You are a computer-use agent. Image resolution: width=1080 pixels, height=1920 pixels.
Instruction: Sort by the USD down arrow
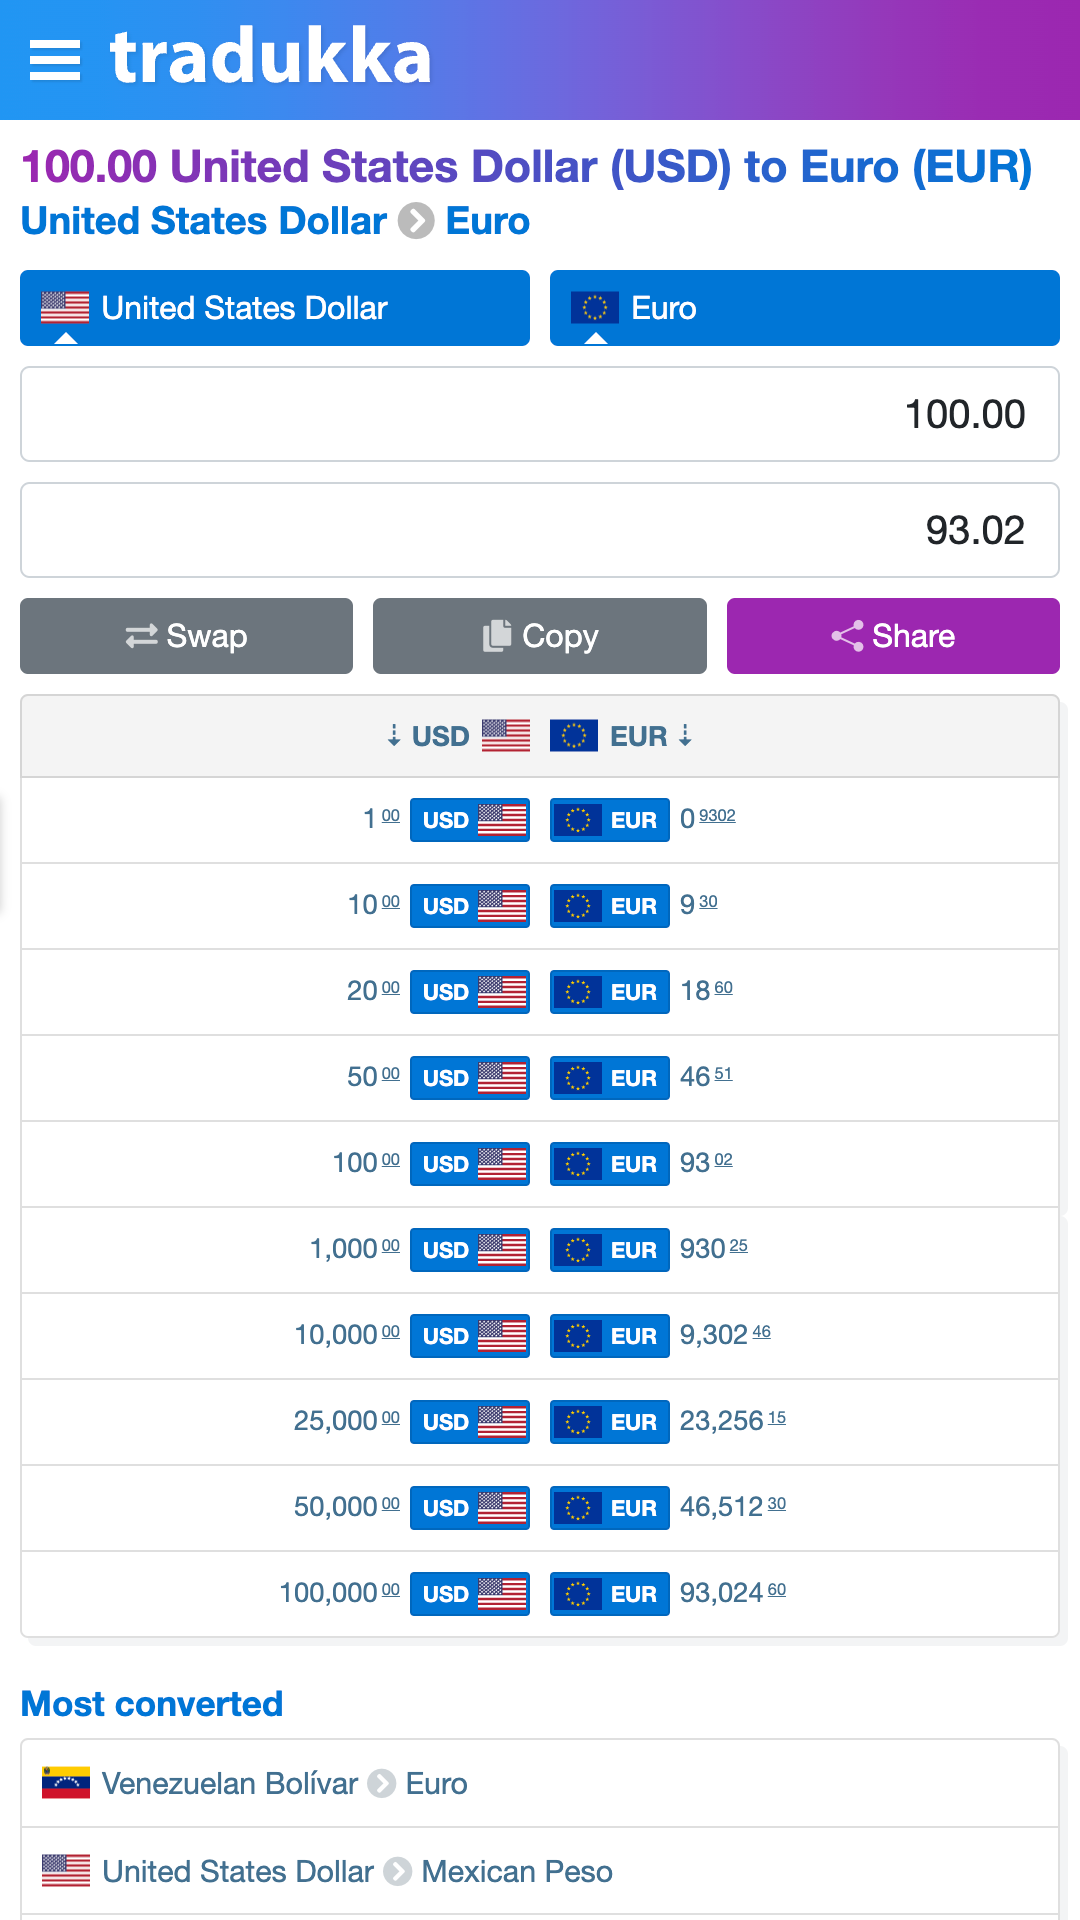coord(394,736)
